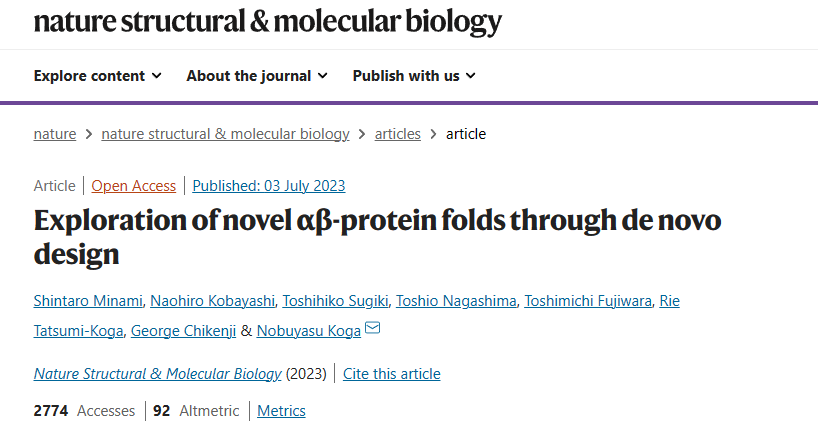
Task: Open the articles breadcrumb link
Action: pyautogui.click(x=398, y=134)
